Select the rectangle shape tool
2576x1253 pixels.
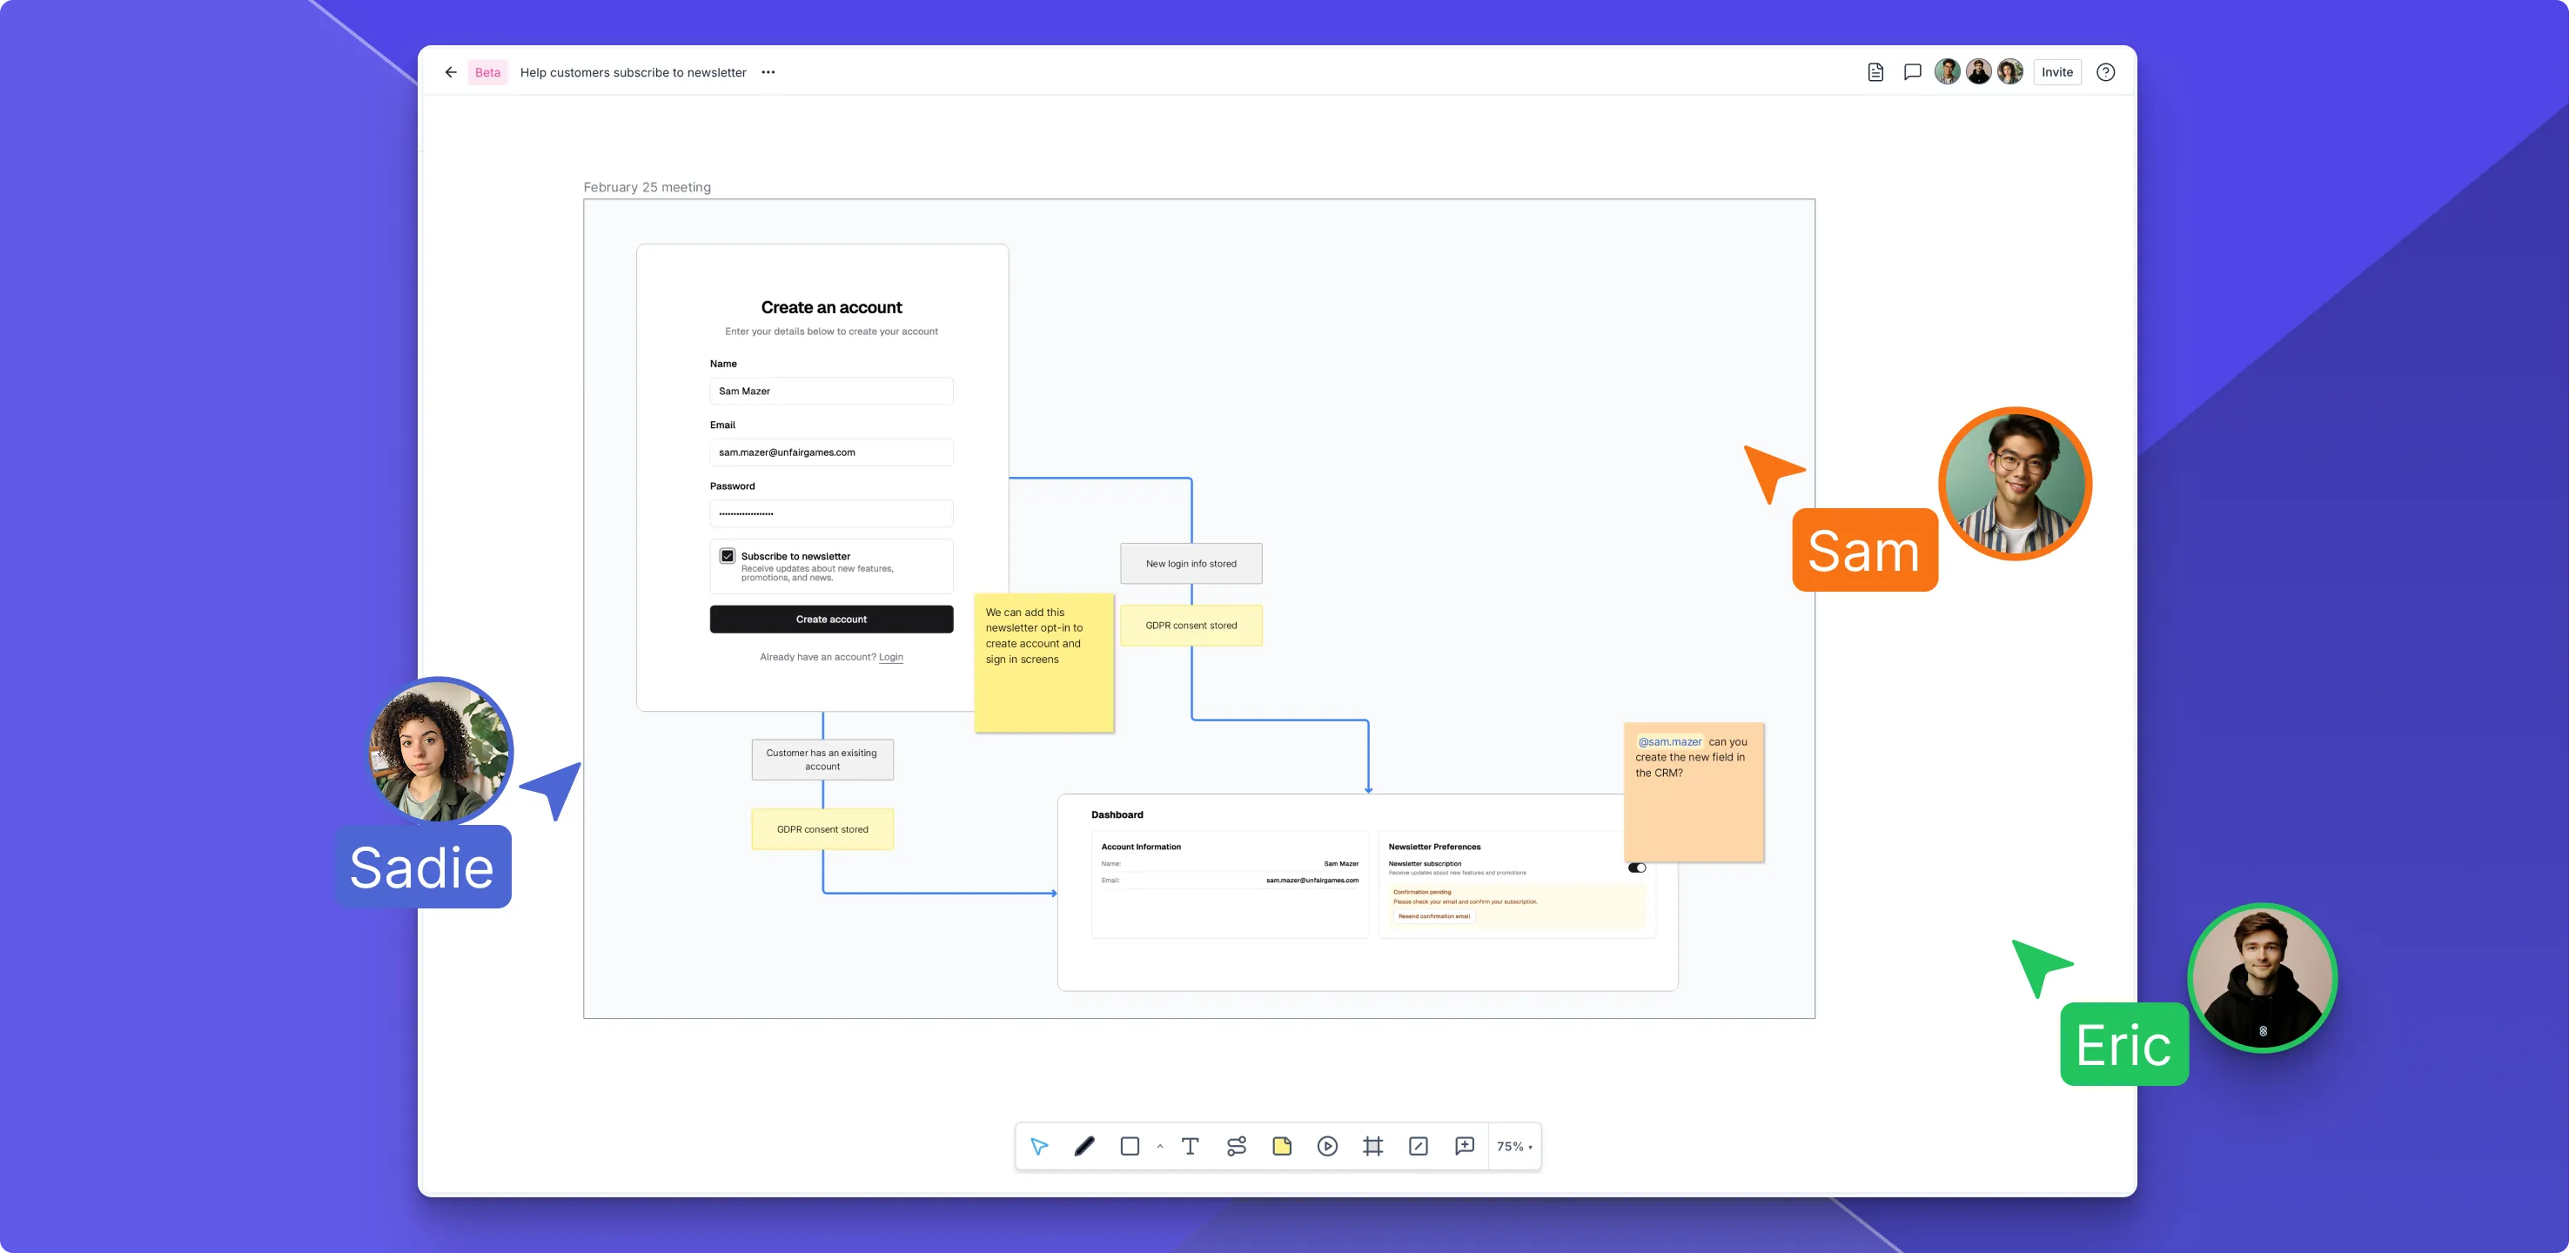[1130, 1146]
